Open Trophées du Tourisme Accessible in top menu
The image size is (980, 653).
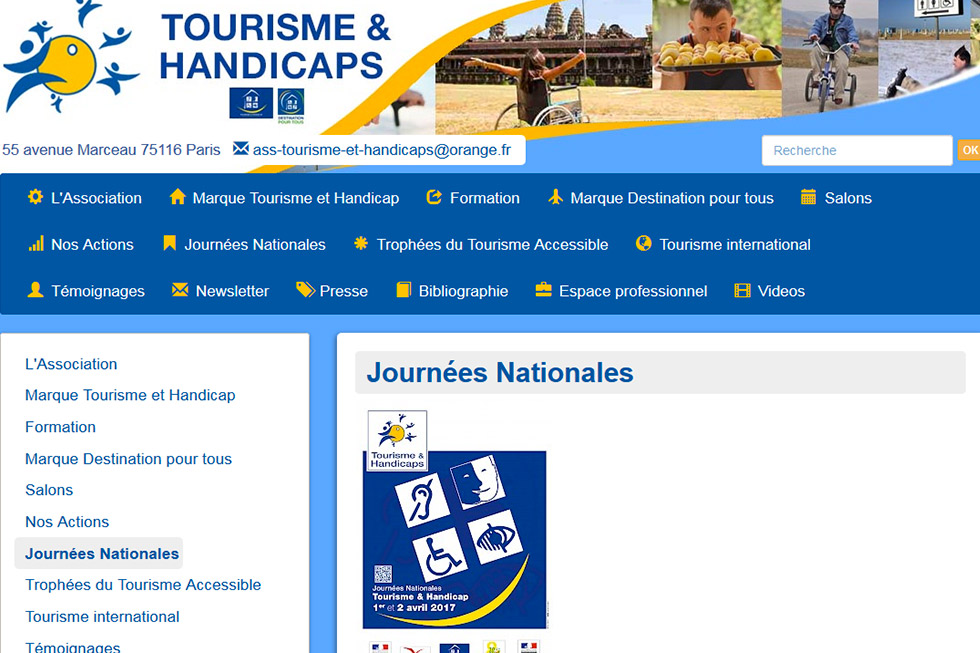[x=492, y=244]
